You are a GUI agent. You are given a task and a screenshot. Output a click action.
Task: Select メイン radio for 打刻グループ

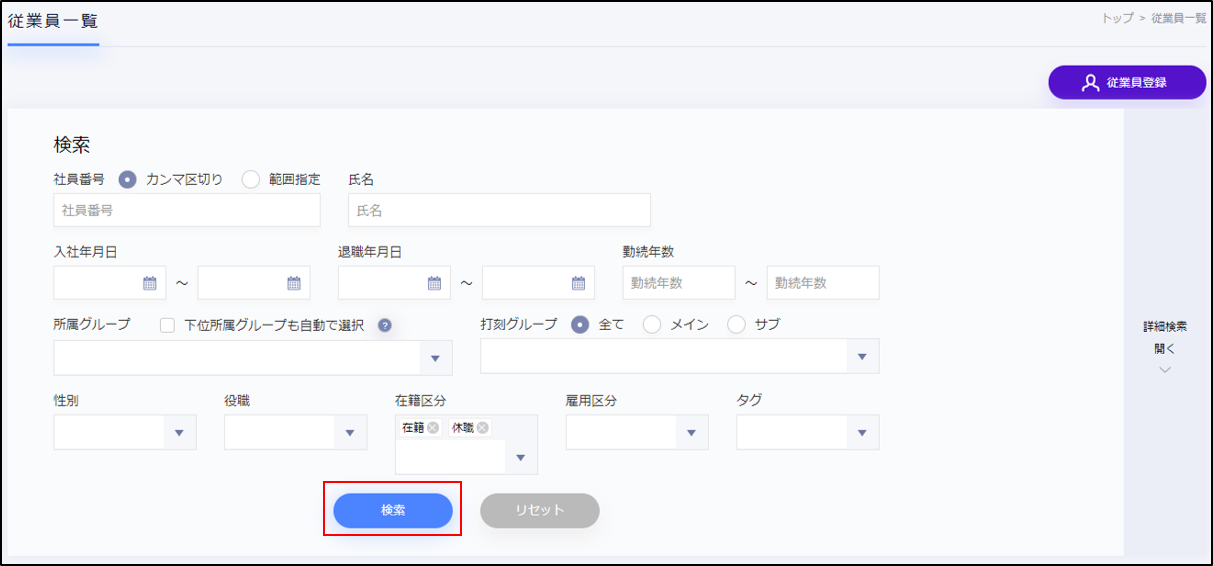[652, 324]
